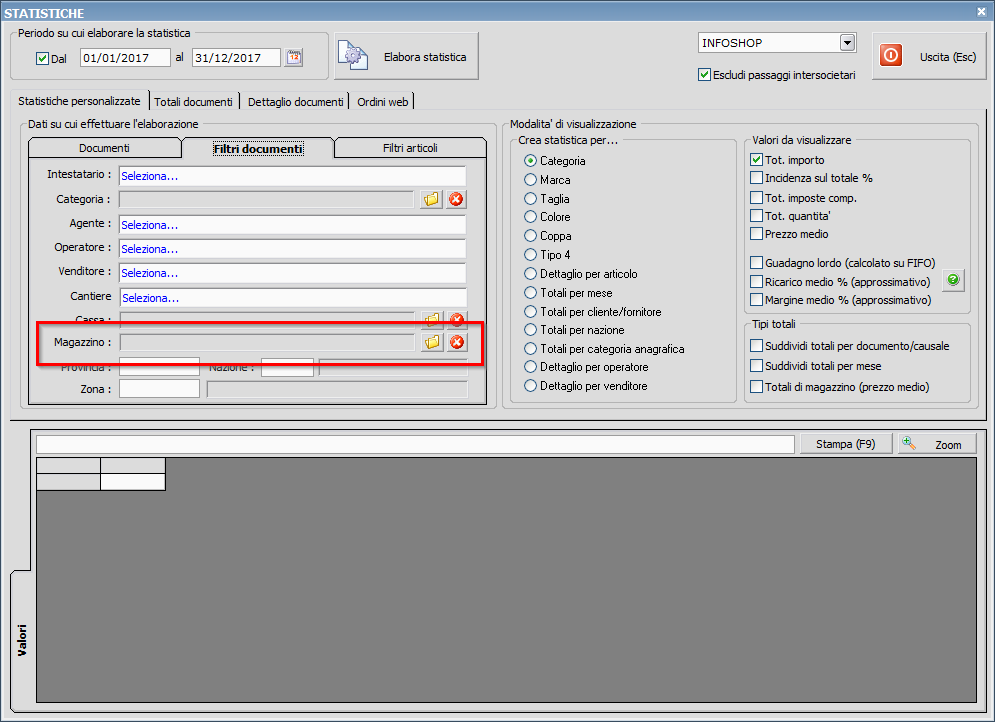Switch to Dettaglio documenti tab
Screen dimensions: 995x722
(296, 102)
